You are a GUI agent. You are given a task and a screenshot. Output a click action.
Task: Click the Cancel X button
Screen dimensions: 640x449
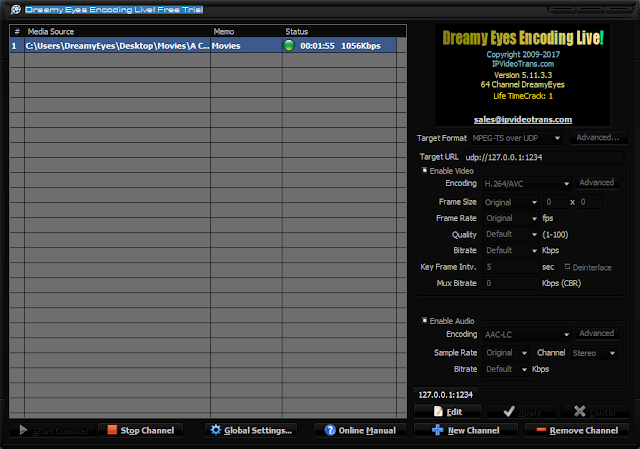tap(594, 411)
